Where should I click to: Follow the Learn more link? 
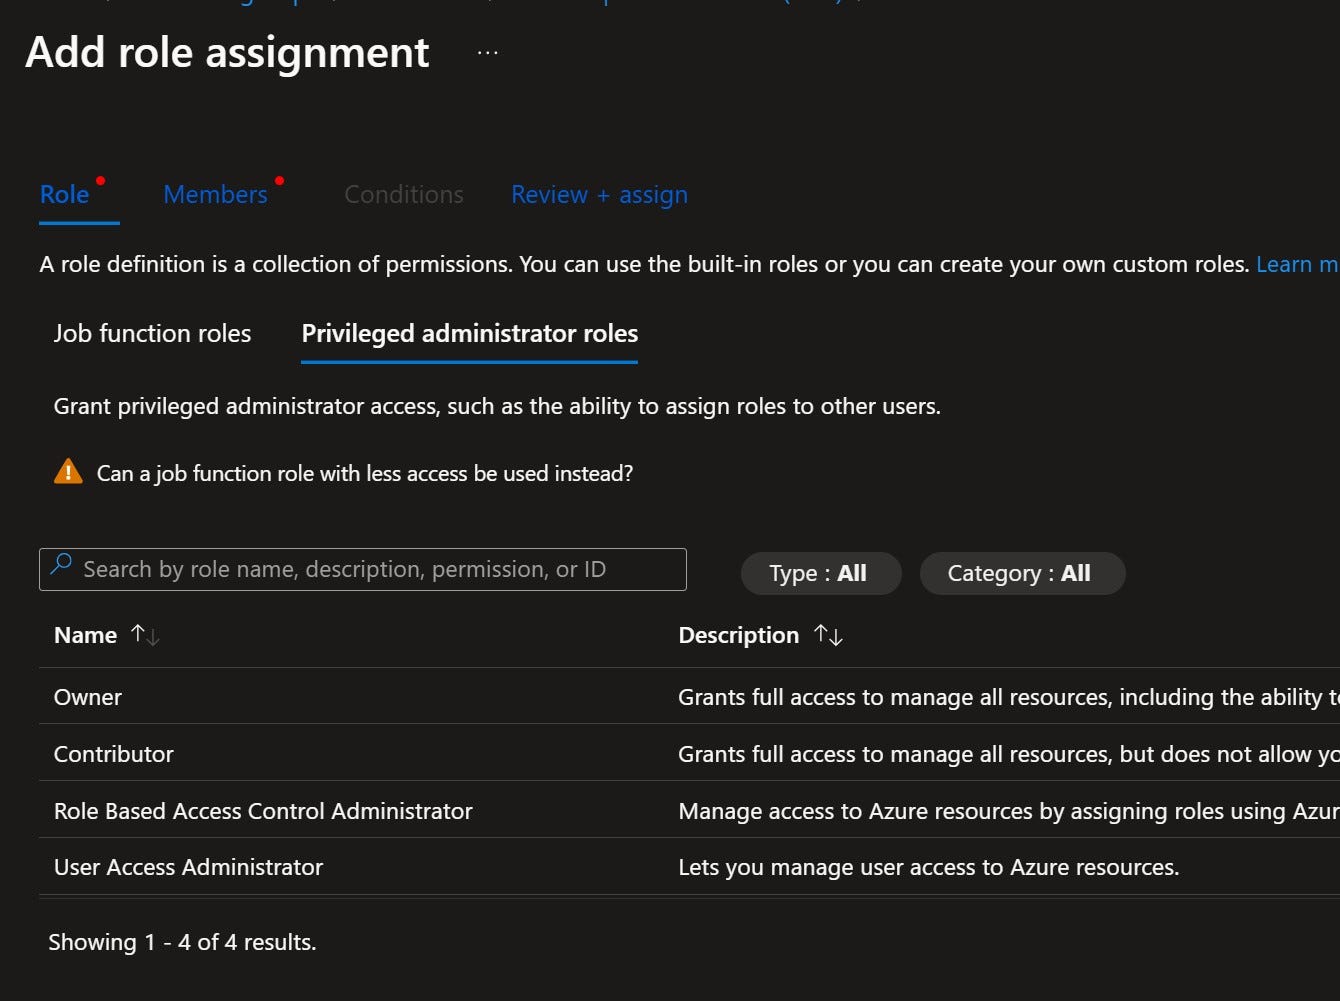tap(1297, 264)
